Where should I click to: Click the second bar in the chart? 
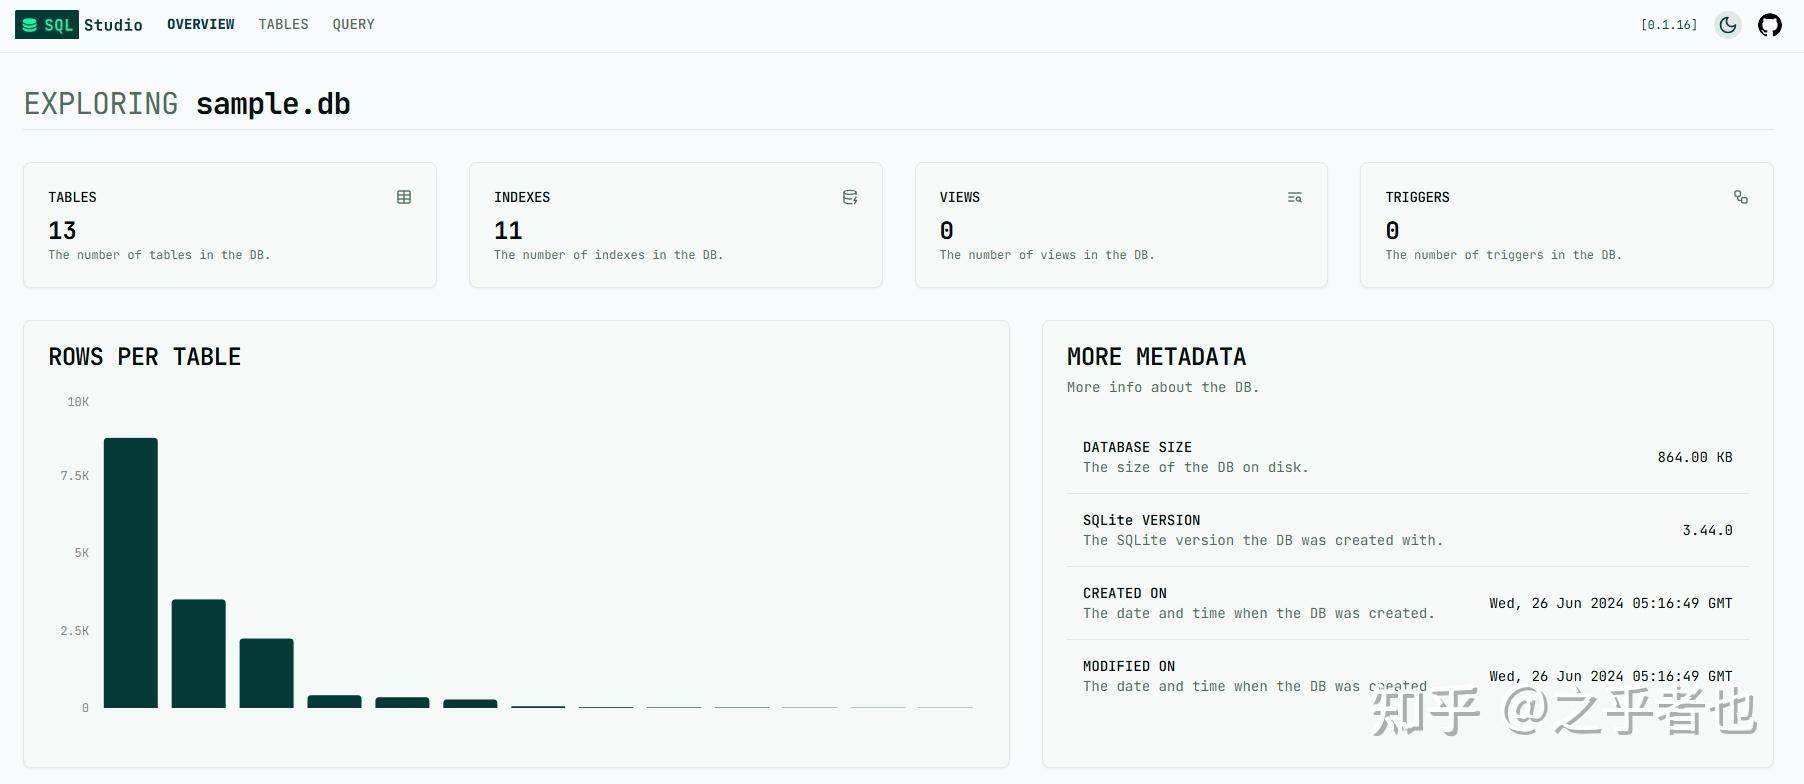pyautogui.click(x=199, y=653)
